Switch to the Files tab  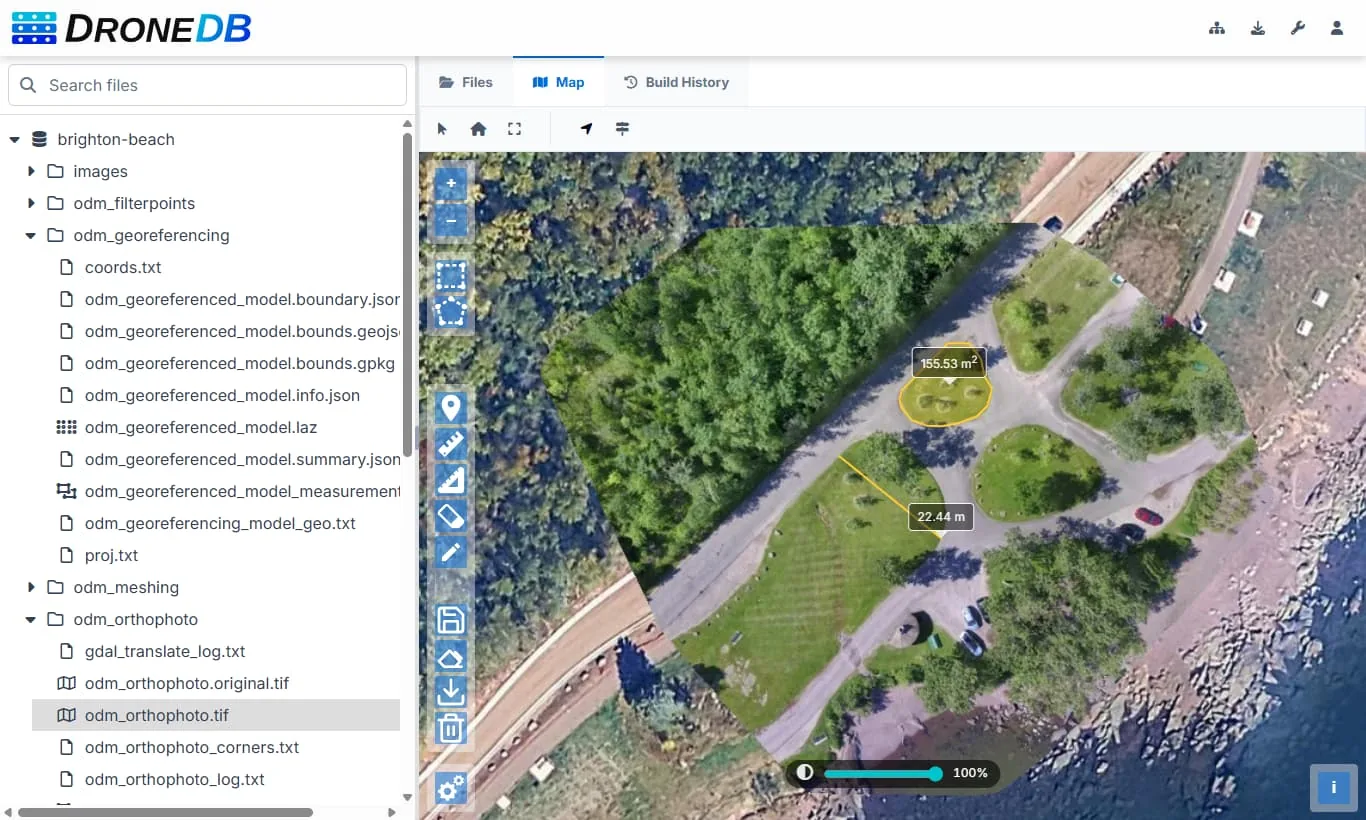coord(466,82)
